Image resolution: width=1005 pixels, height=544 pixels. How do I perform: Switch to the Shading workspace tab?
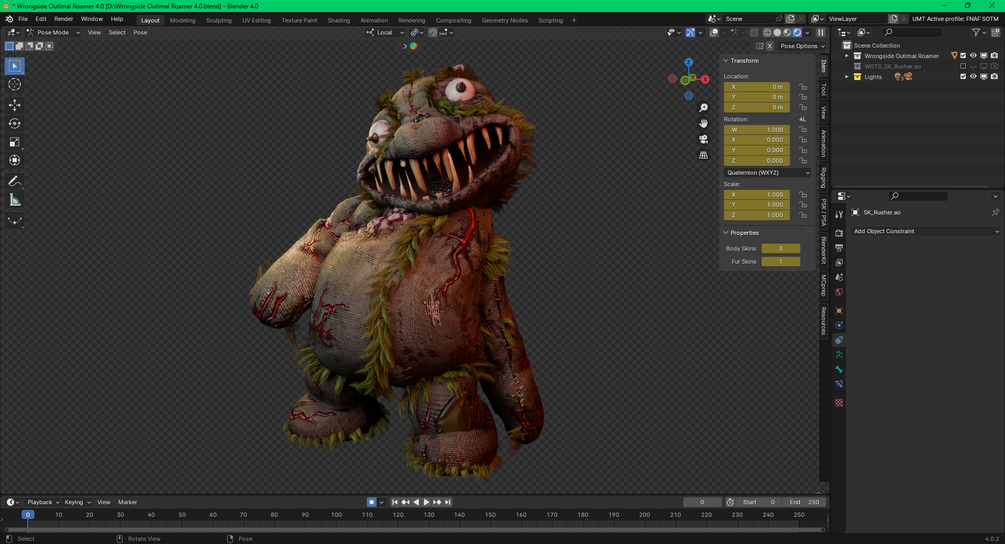pyautogui.click(x=339, y=20)
